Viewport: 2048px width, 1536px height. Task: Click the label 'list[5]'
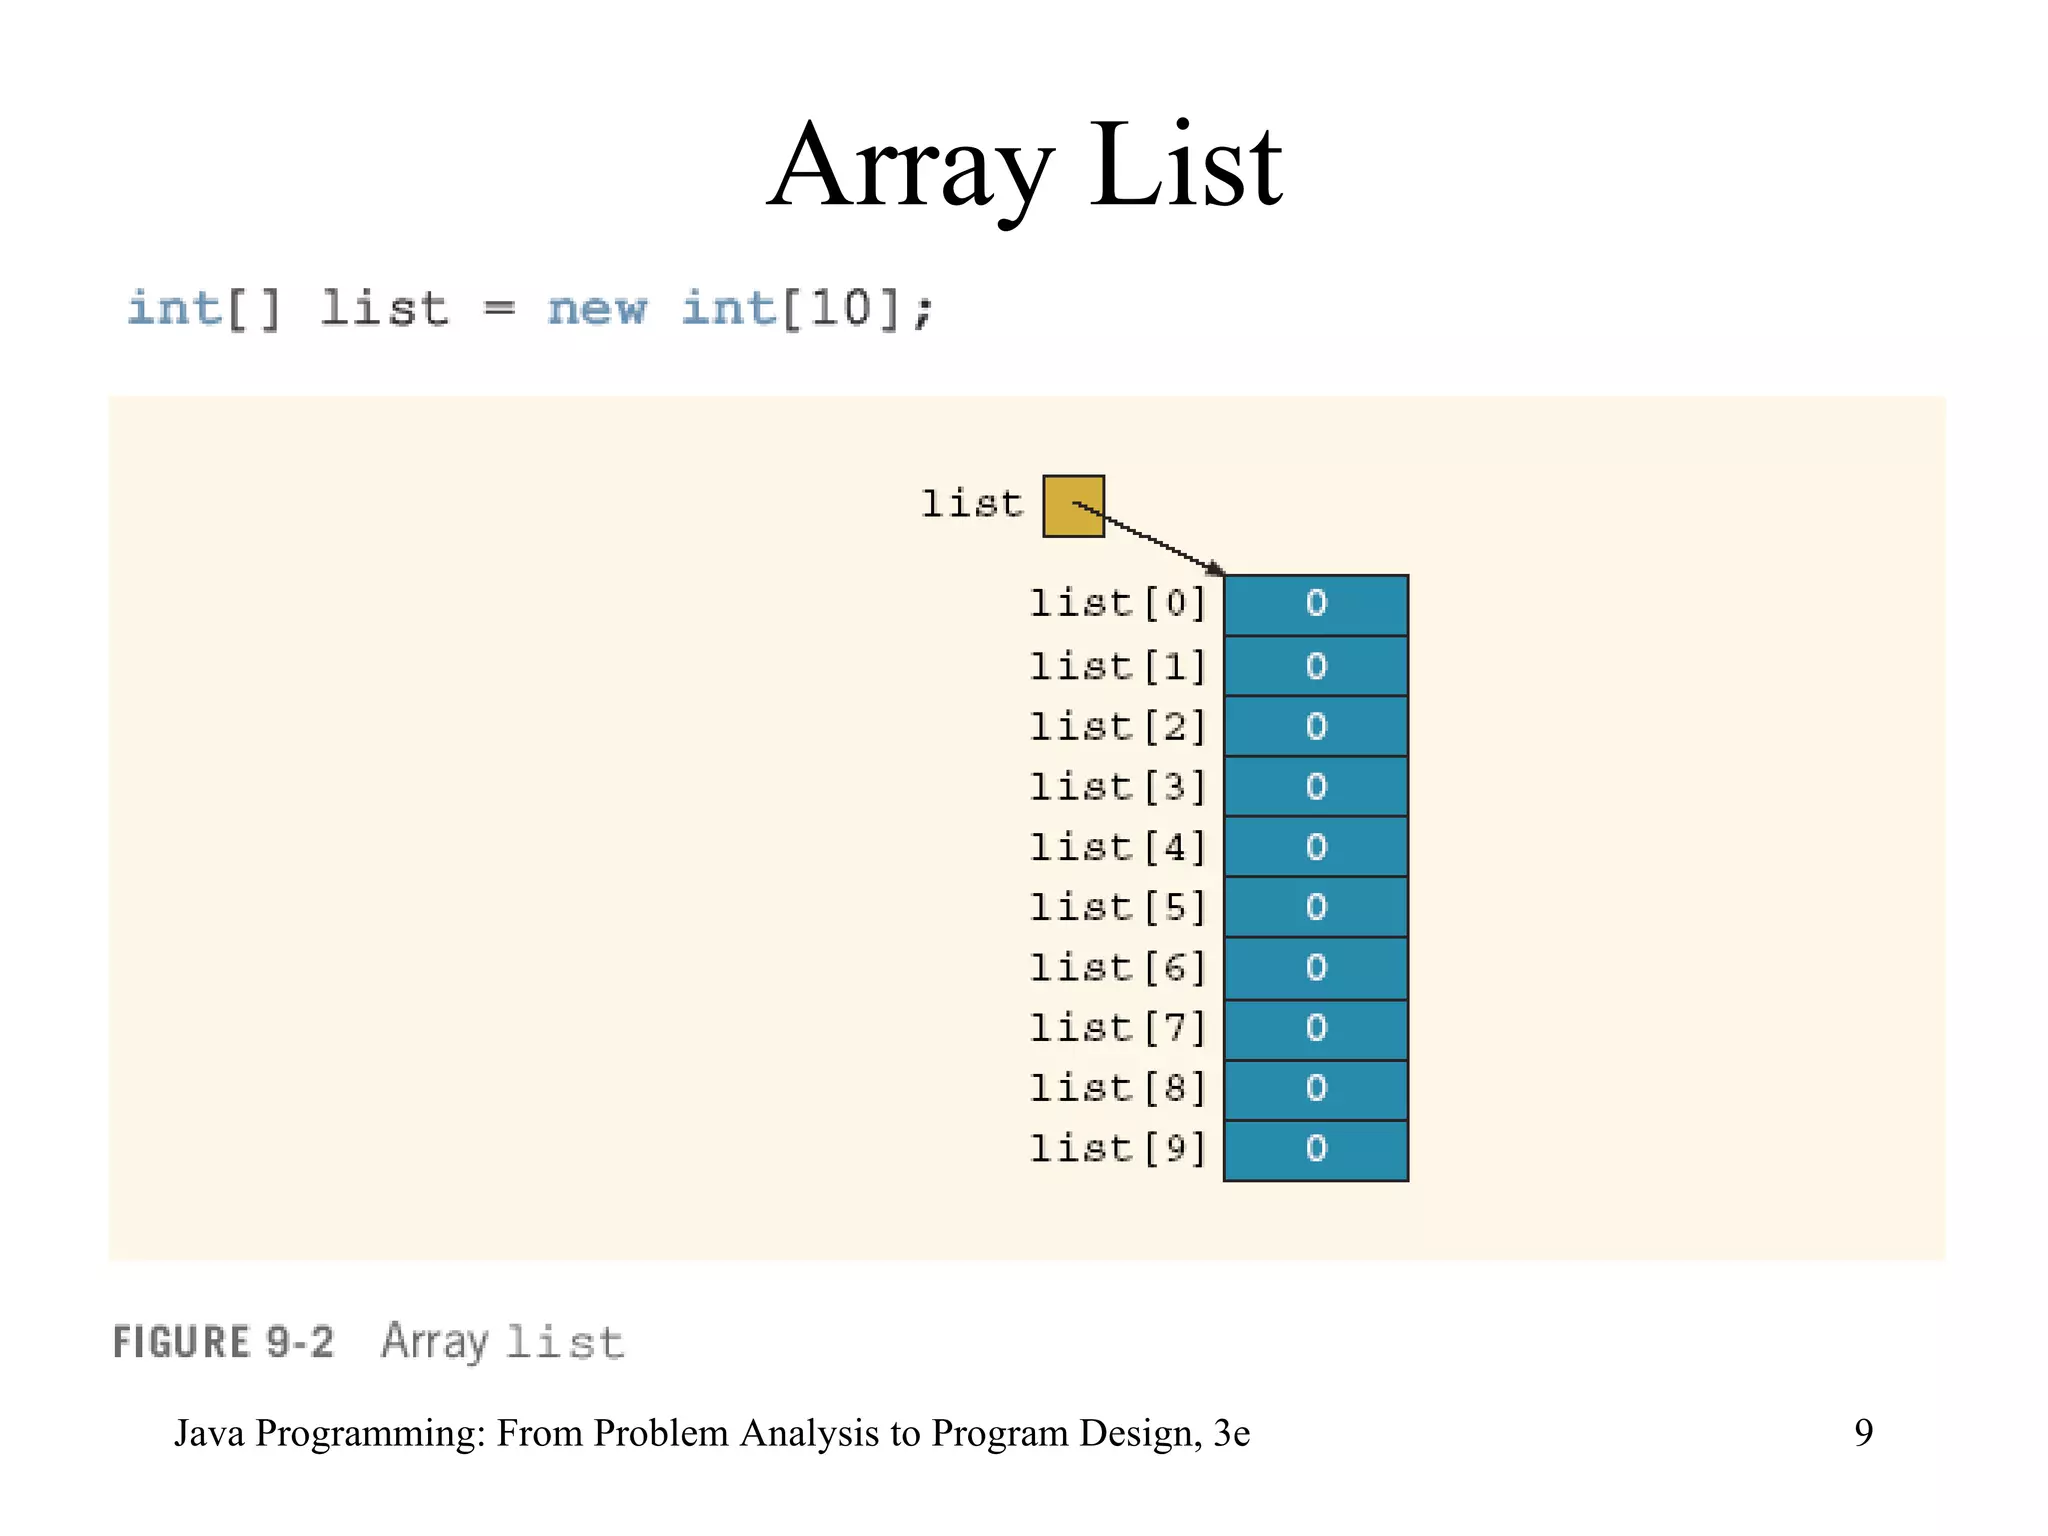click(x=1118, y=907)
